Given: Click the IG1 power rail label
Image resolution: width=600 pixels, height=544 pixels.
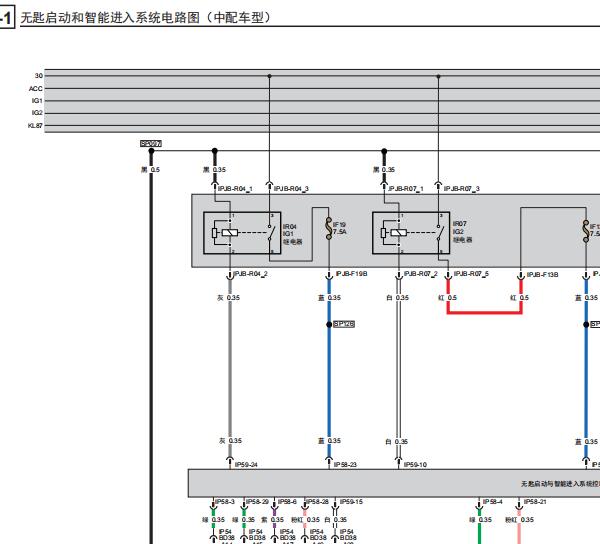Looking at the screenshot, I should click(x=37, y=101).
